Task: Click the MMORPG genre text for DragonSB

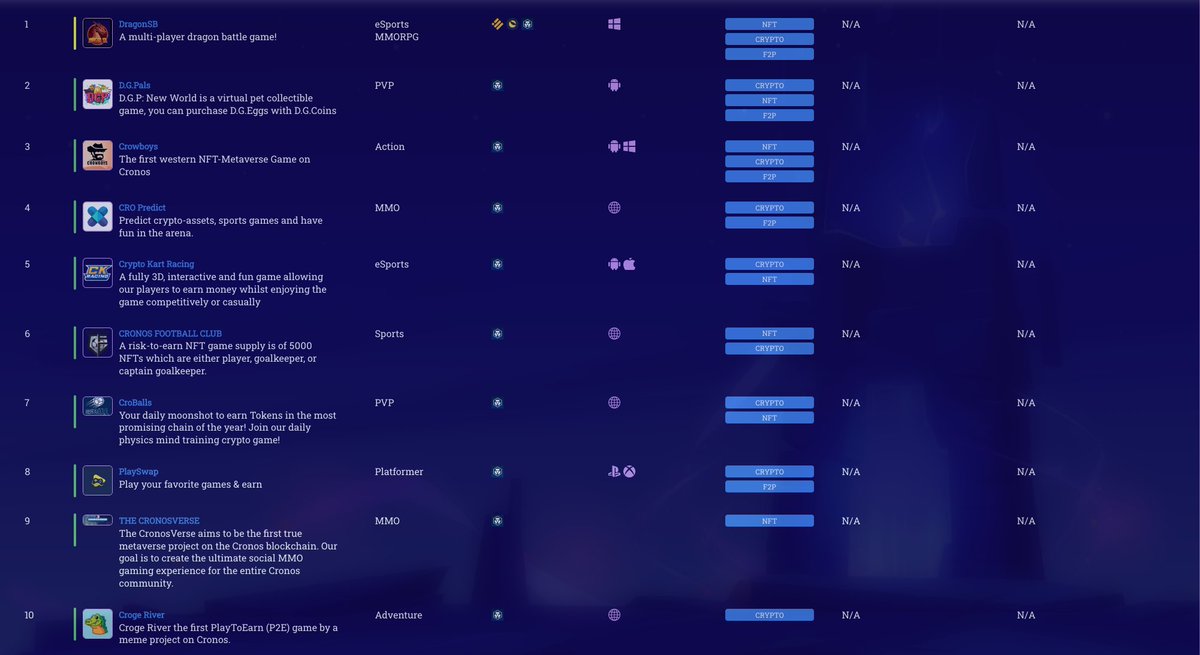Action: coord(398,37)
